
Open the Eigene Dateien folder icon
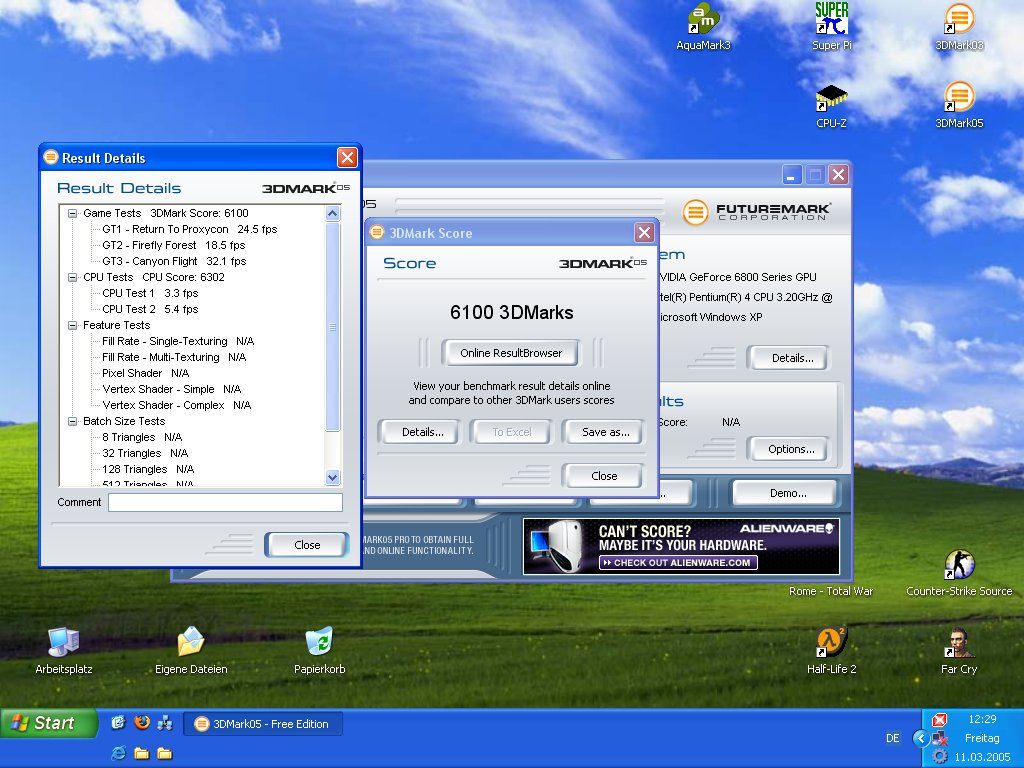pyautogui.click(x=191, y=650)
